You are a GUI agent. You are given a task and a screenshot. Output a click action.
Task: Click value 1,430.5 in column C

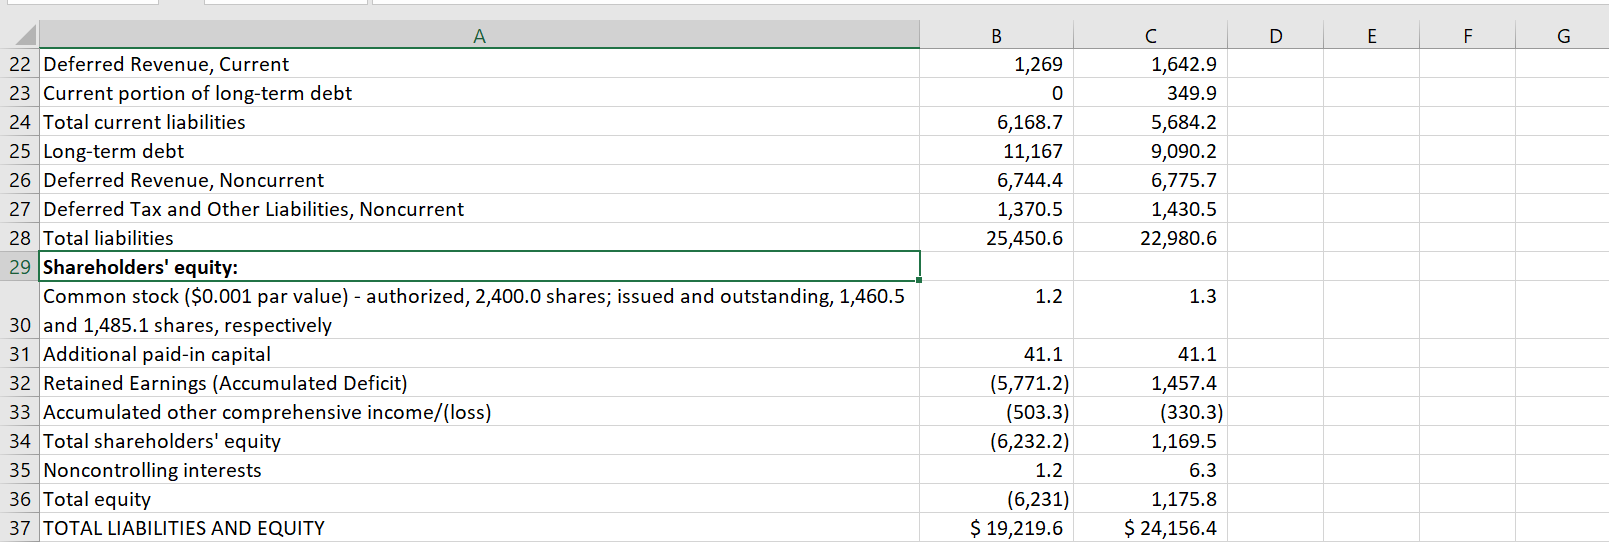coord(1150,209)
